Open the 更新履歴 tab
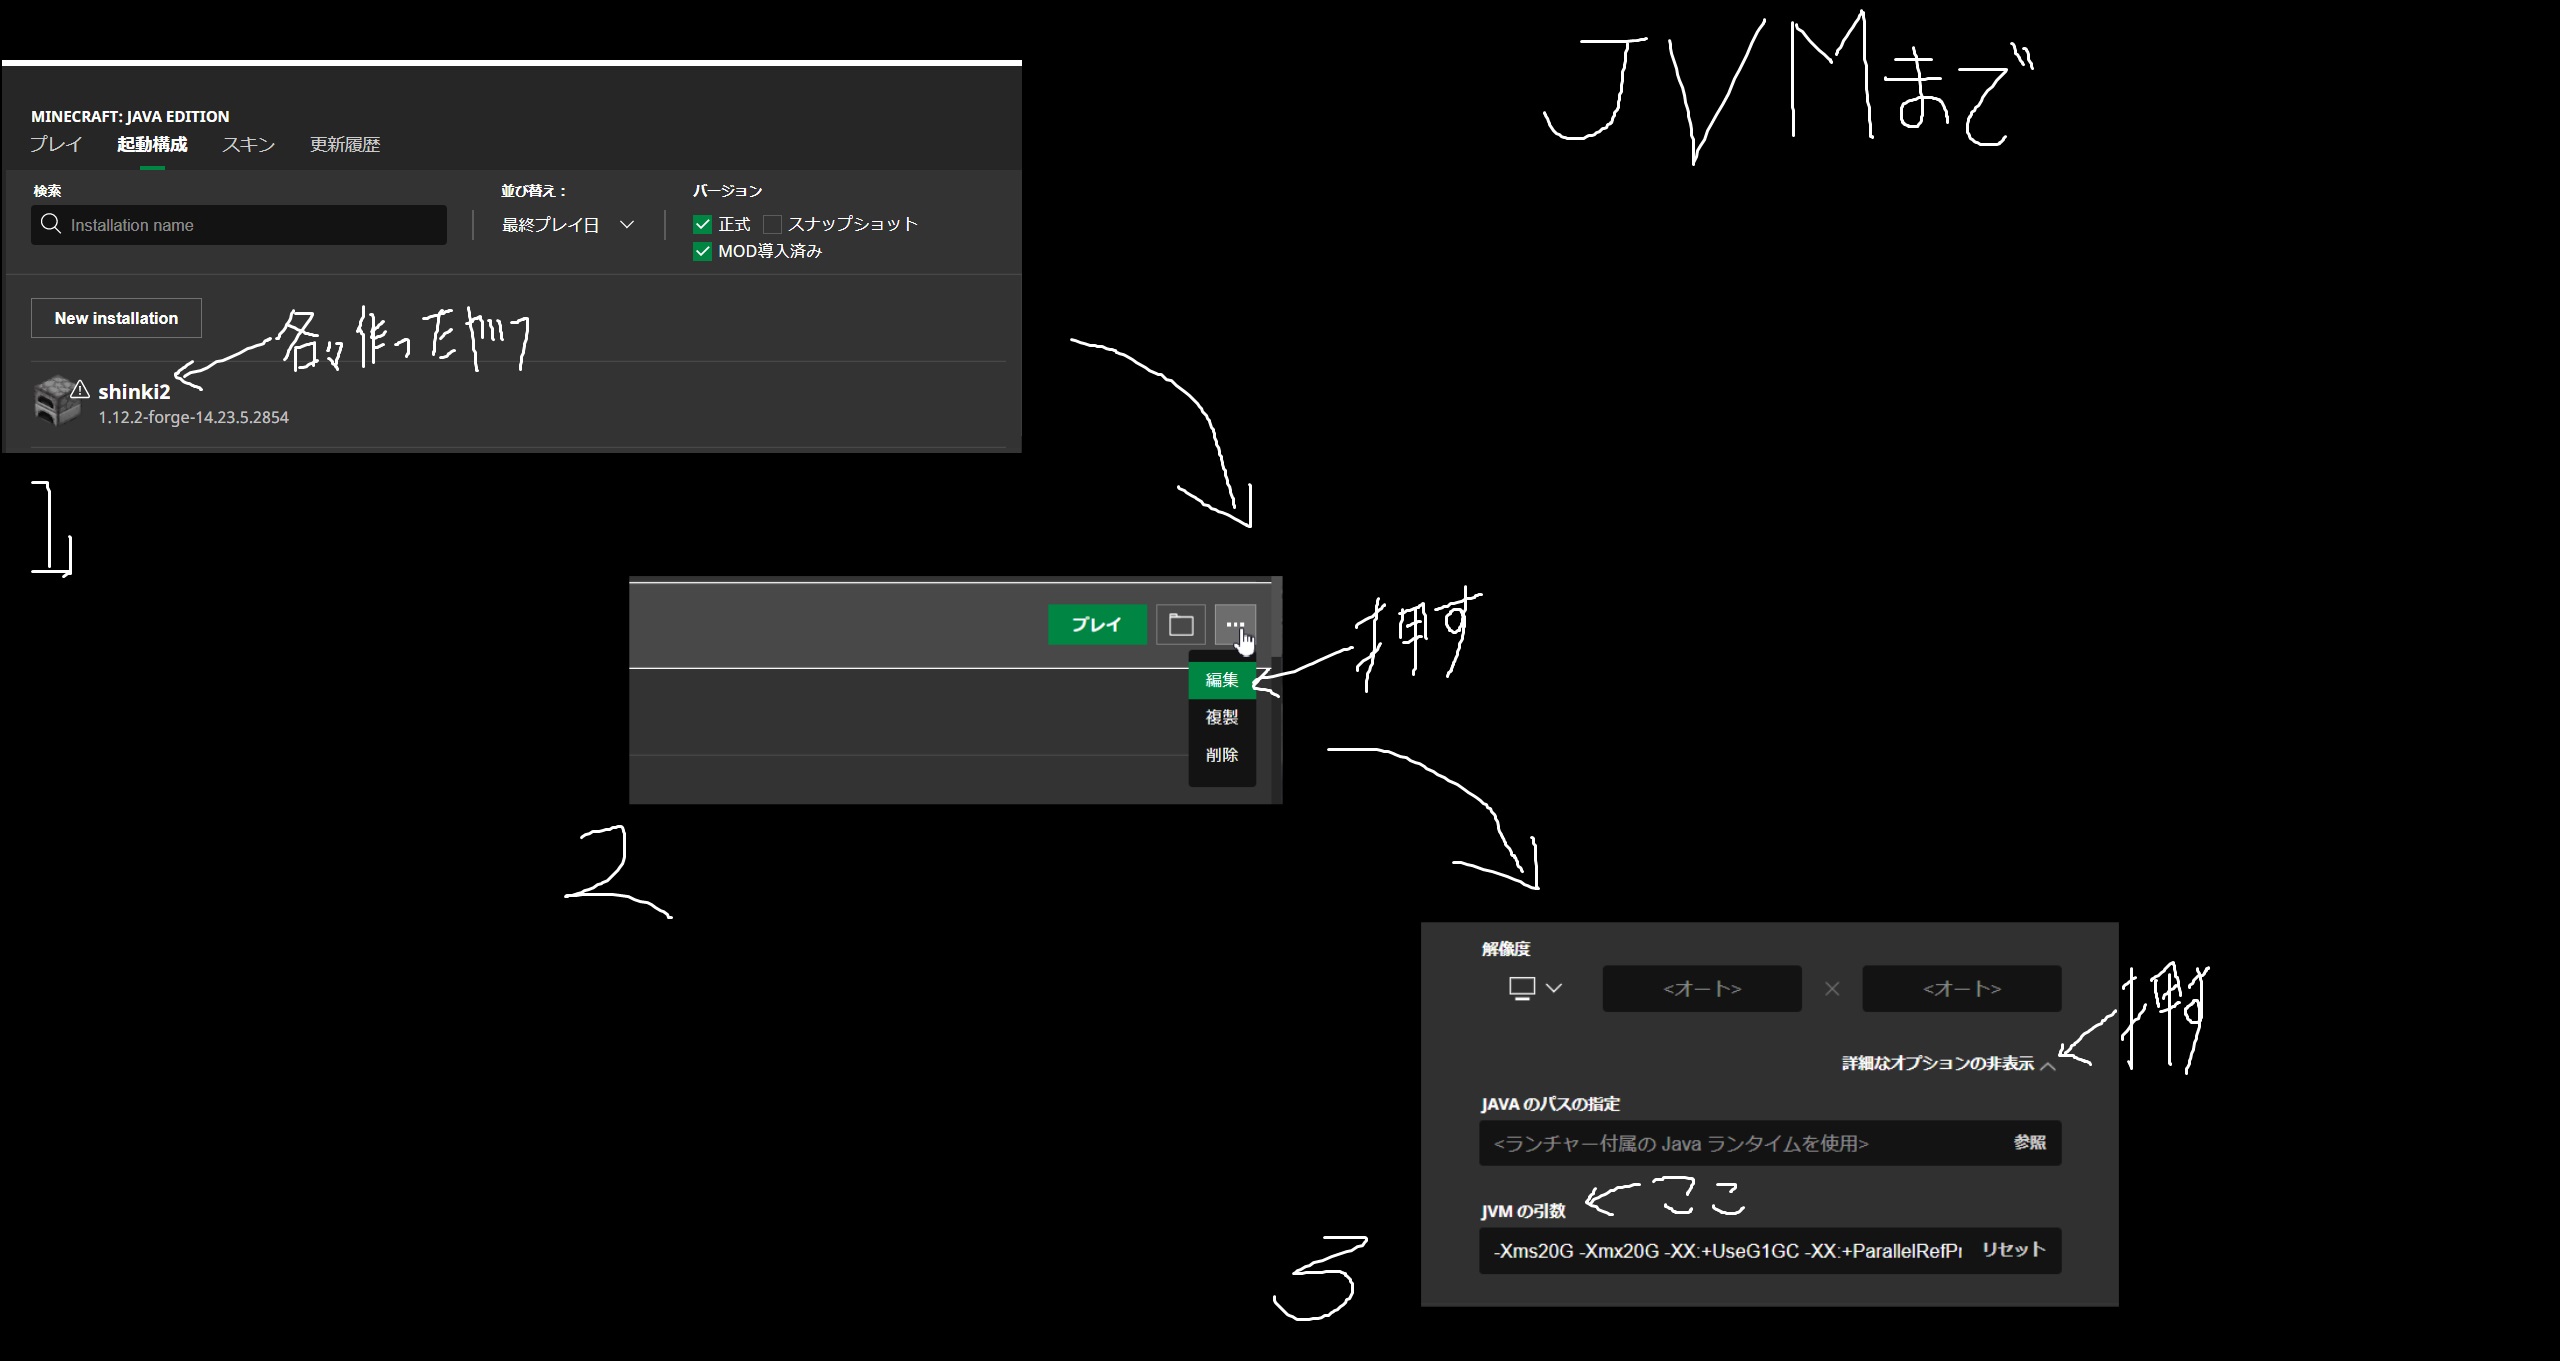This screenshot has height=1361, width=2560. click(345, 144)
